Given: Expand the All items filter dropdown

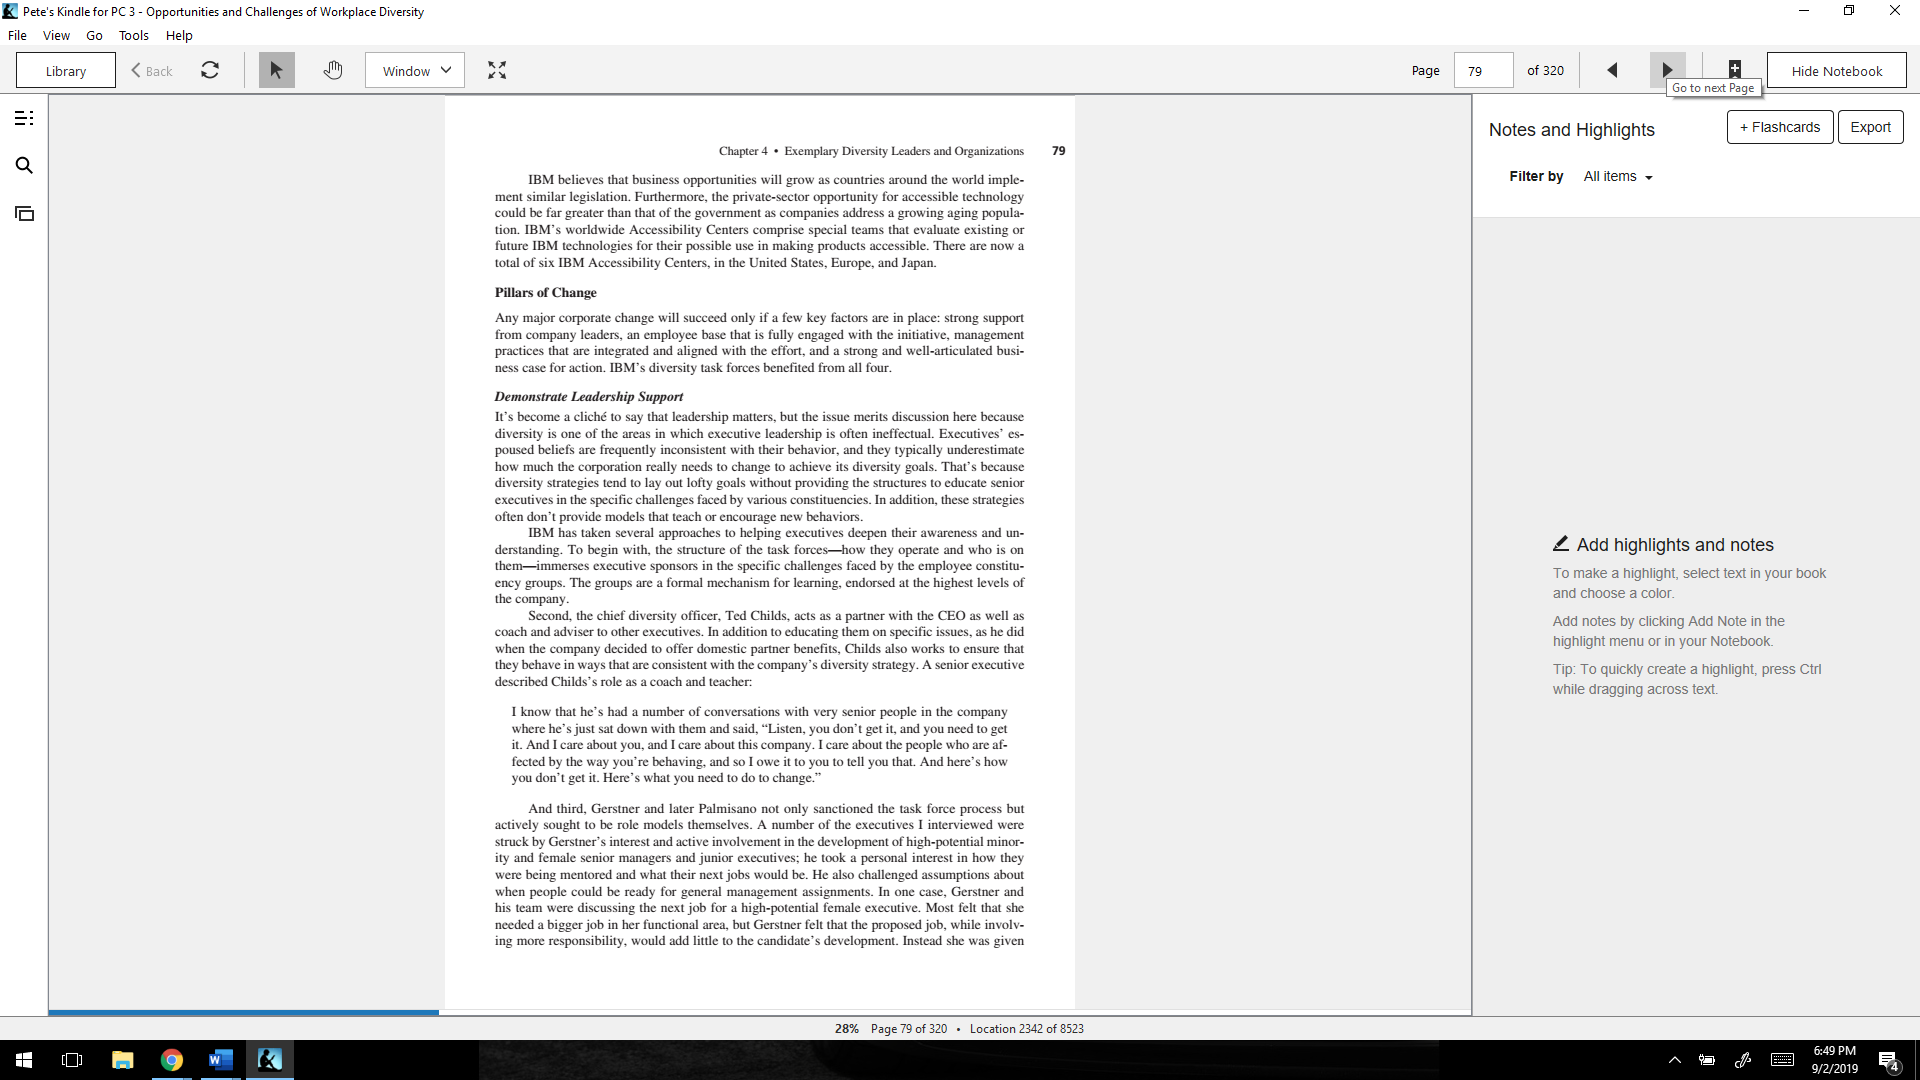Looking at the screenshot, I should coord(1618,177).
